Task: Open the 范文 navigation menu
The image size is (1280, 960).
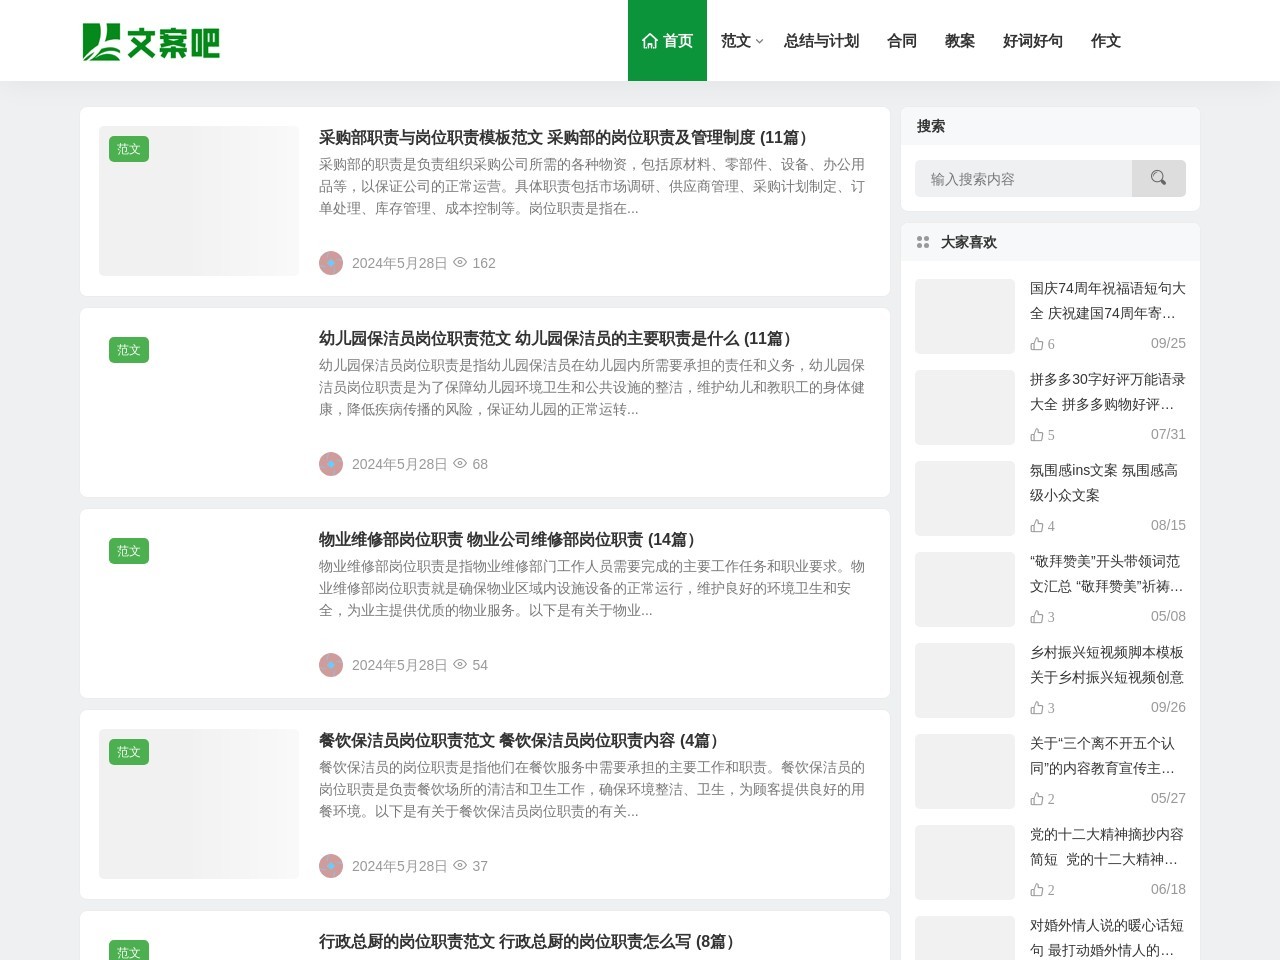Action: pyautogui.click(x=736, y=41)
